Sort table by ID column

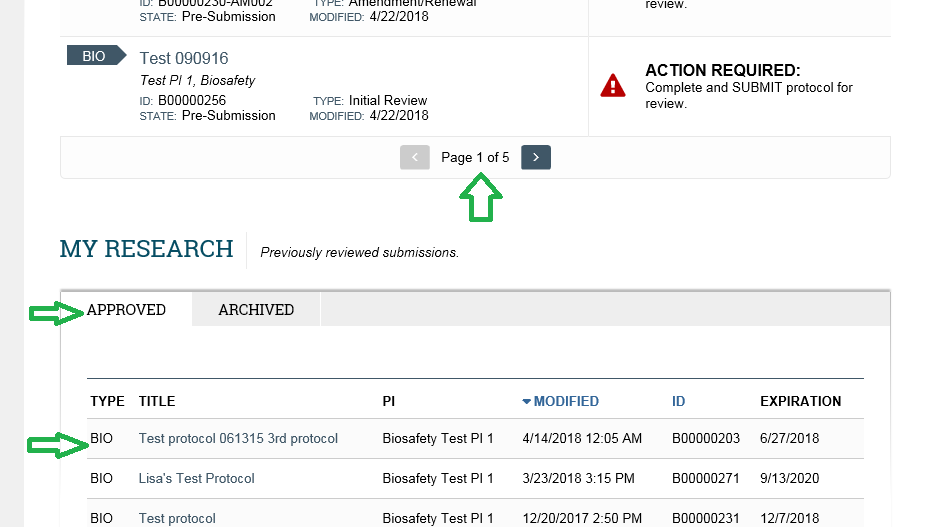(x=678, y=401)
